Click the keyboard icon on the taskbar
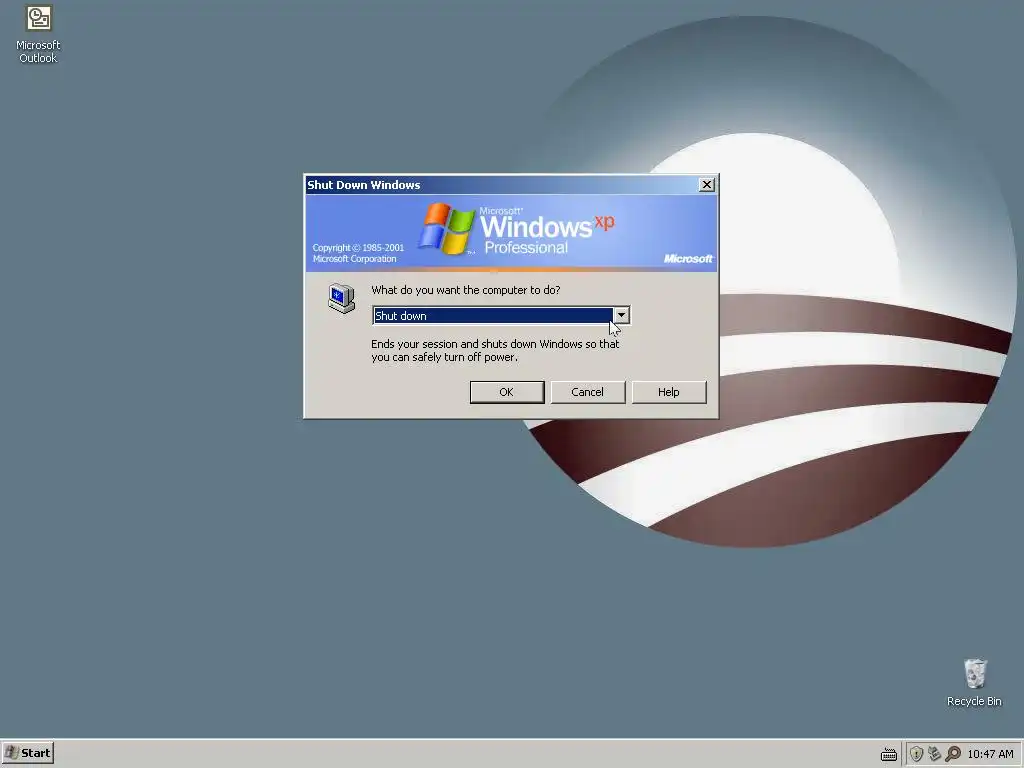1024x768 pixels. (x=888, y=754)
